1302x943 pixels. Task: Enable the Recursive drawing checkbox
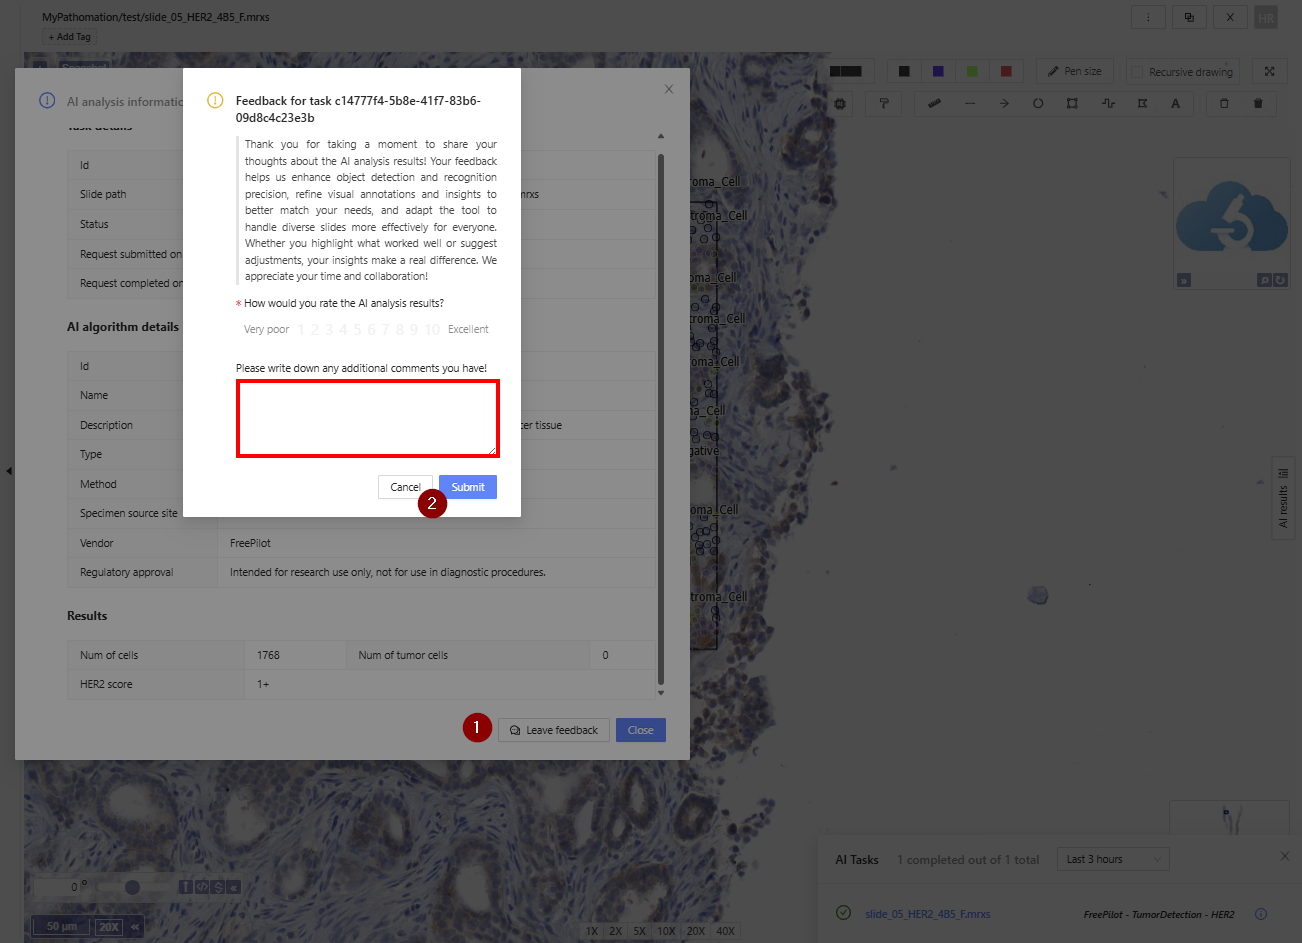click(x=1138, y=72)
